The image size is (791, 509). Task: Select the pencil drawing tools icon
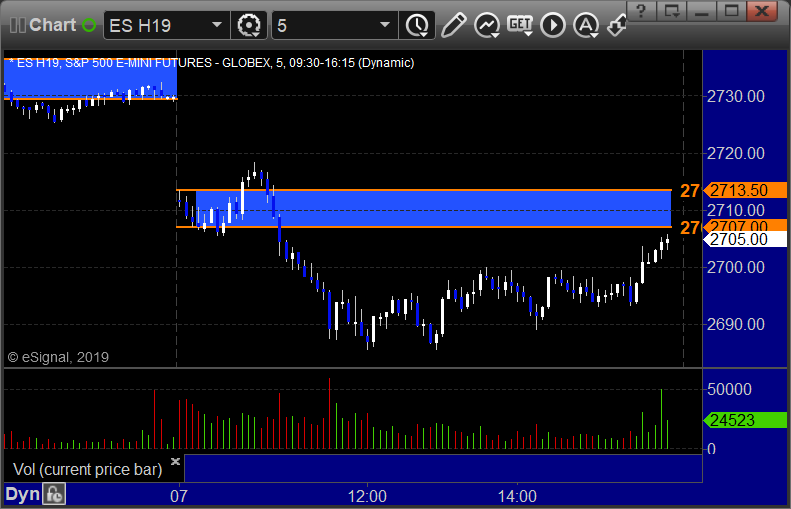453,25
